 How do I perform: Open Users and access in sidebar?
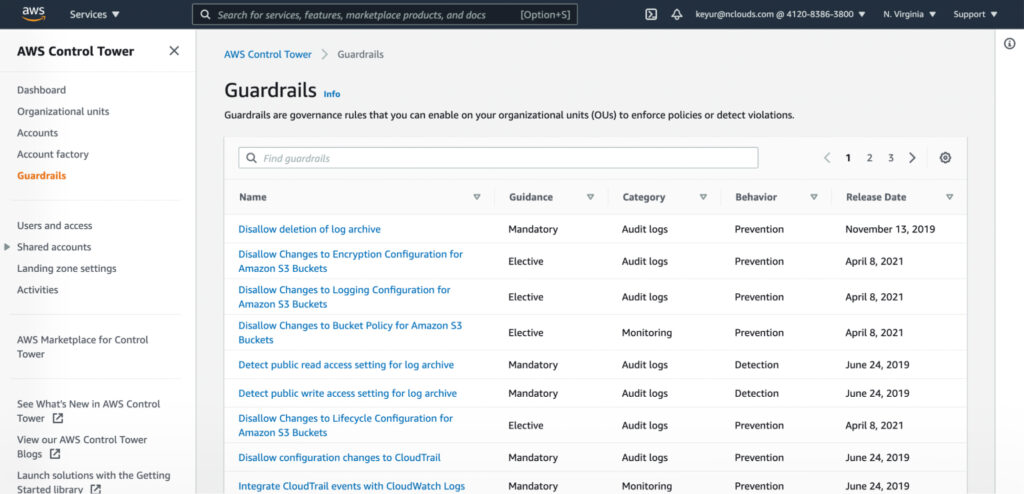pos(55,226)
